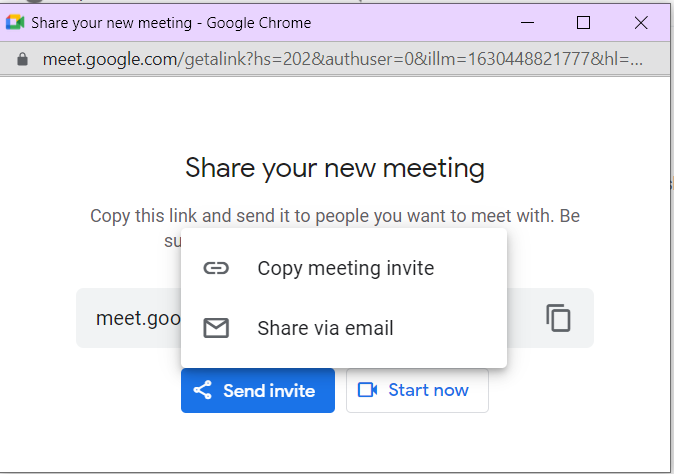Click the truncated end of the address bar URL
The image size is (674, 474).
click(630, 59)
